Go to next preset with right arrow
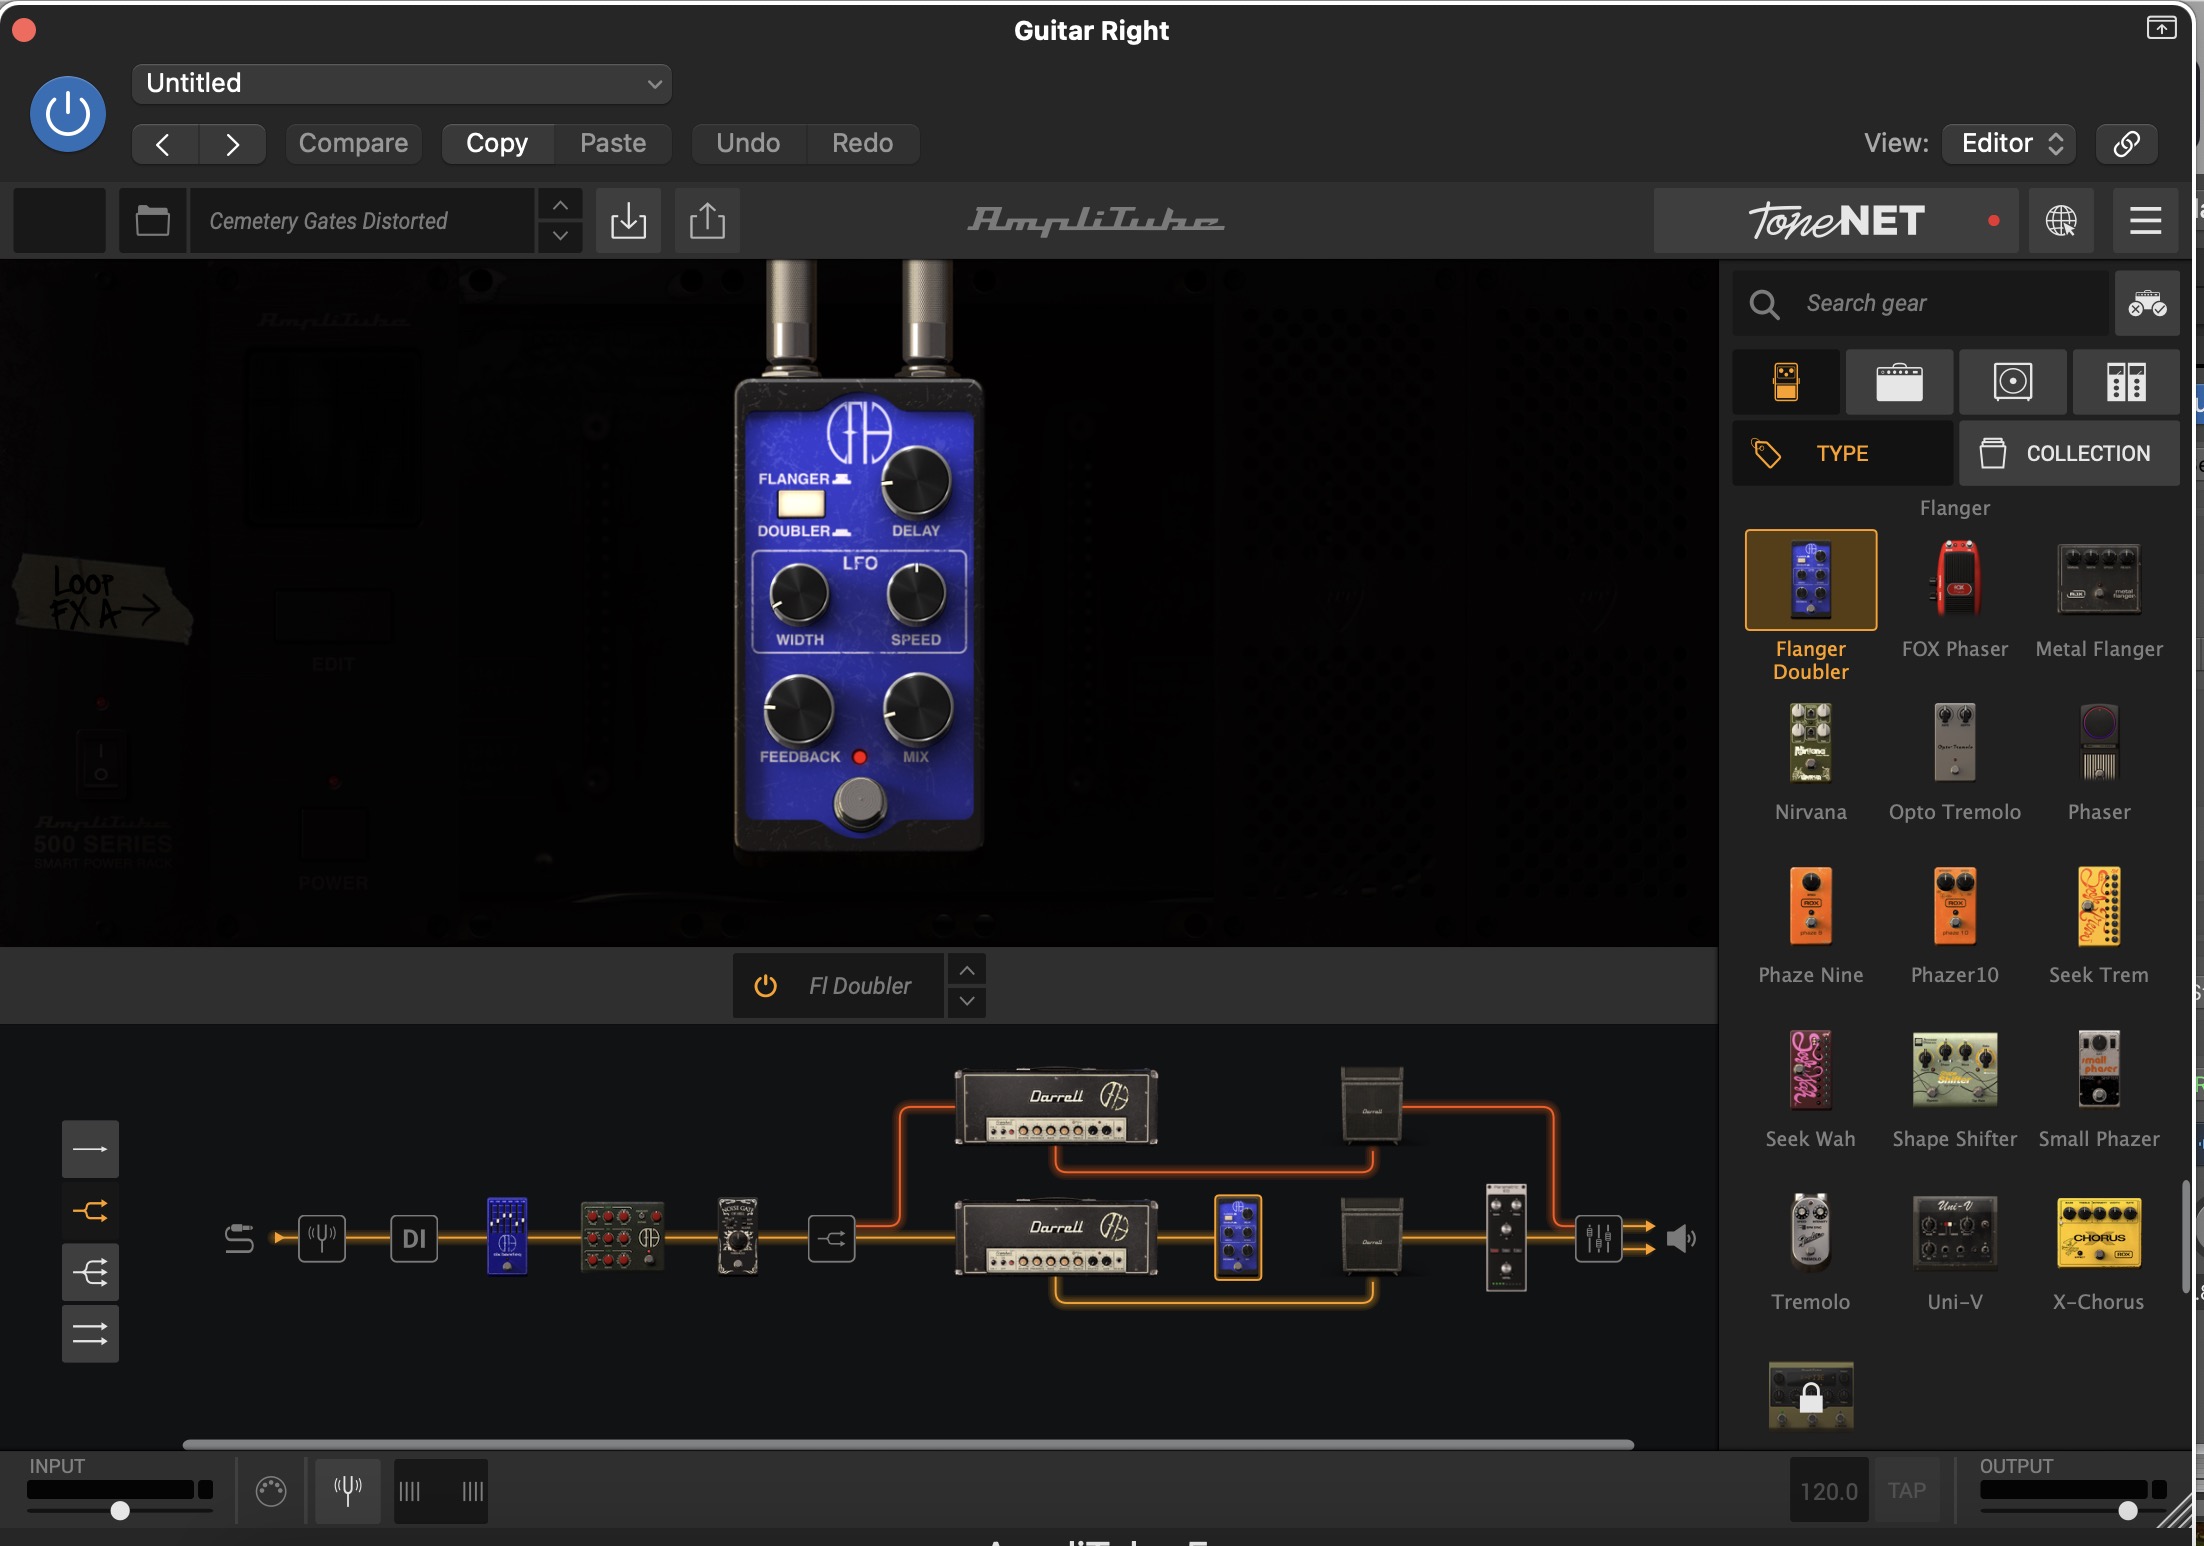This screenshot has height=1546, width=2204. coord(232,144)
